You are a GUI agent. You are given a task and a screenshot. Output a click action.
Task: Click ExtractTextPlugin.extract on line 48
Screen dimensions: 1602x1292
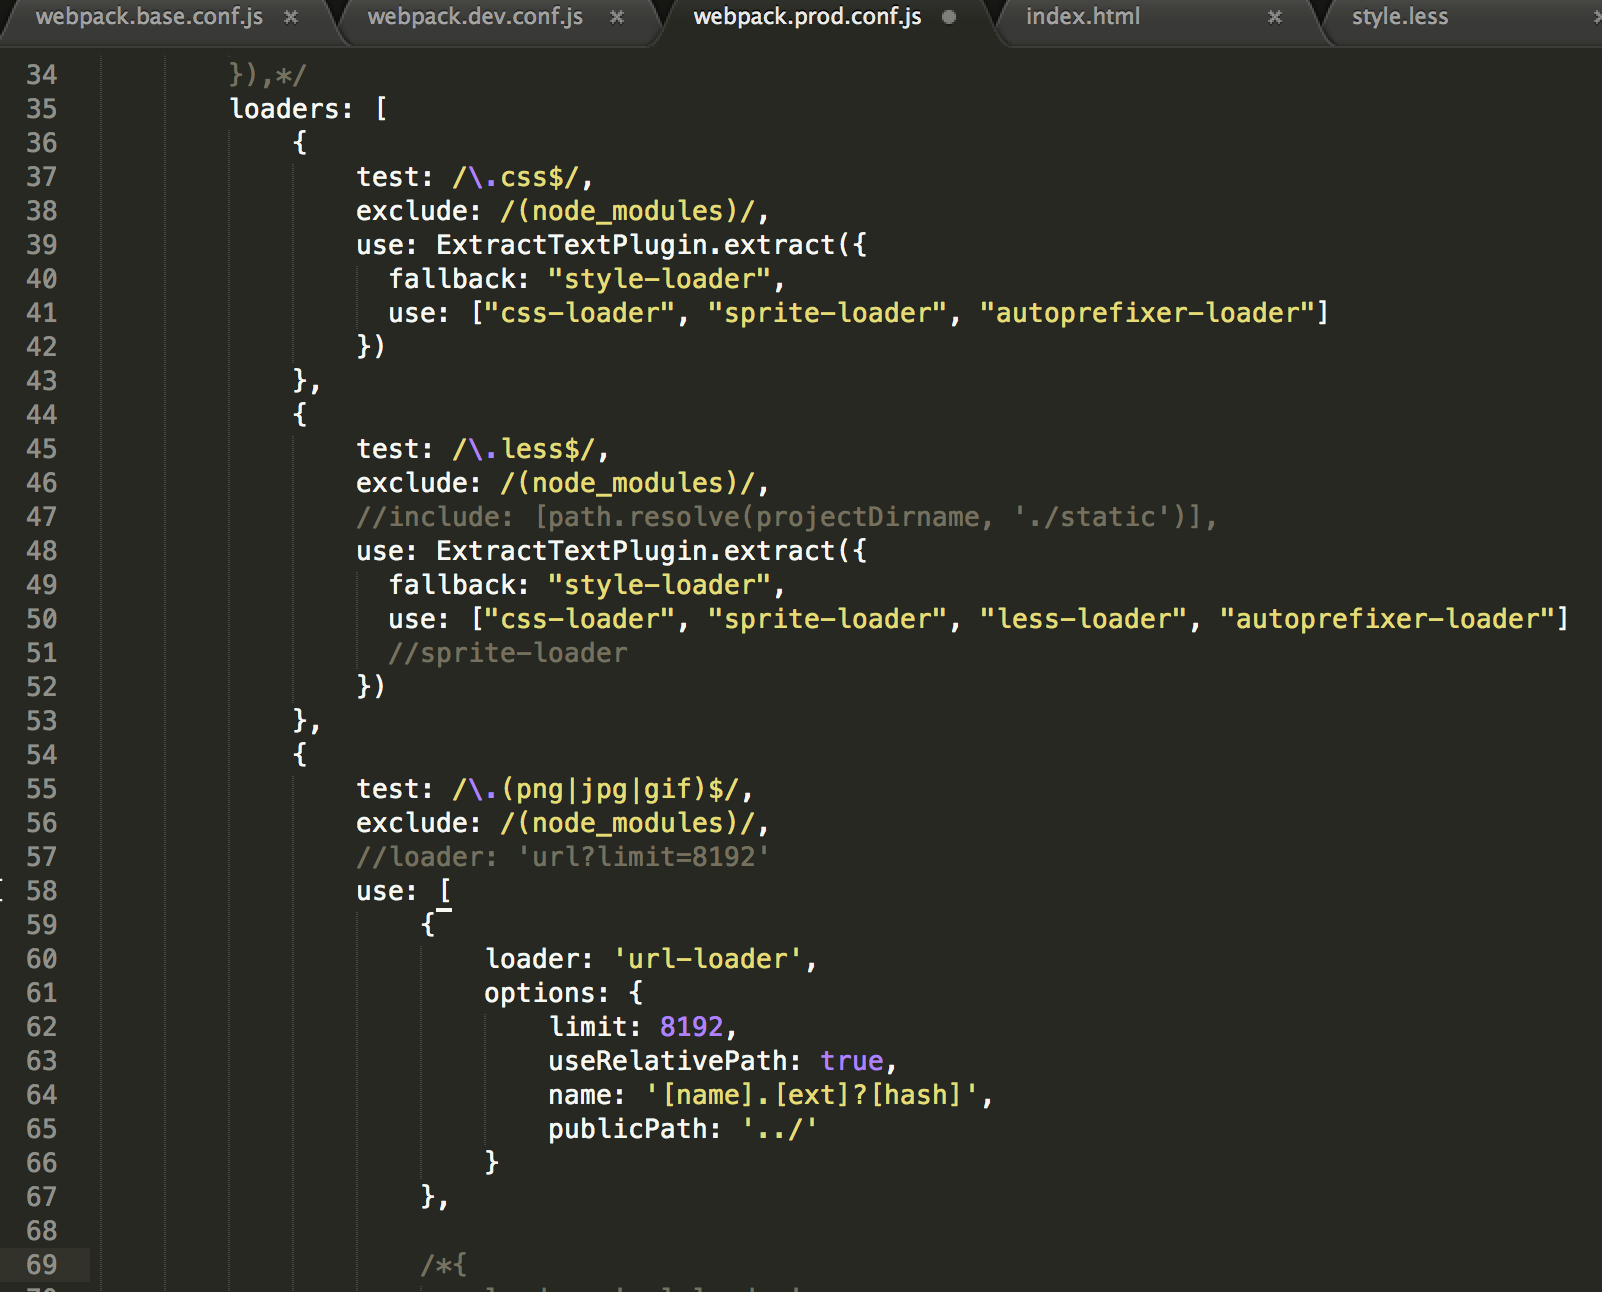pos(635,551)
